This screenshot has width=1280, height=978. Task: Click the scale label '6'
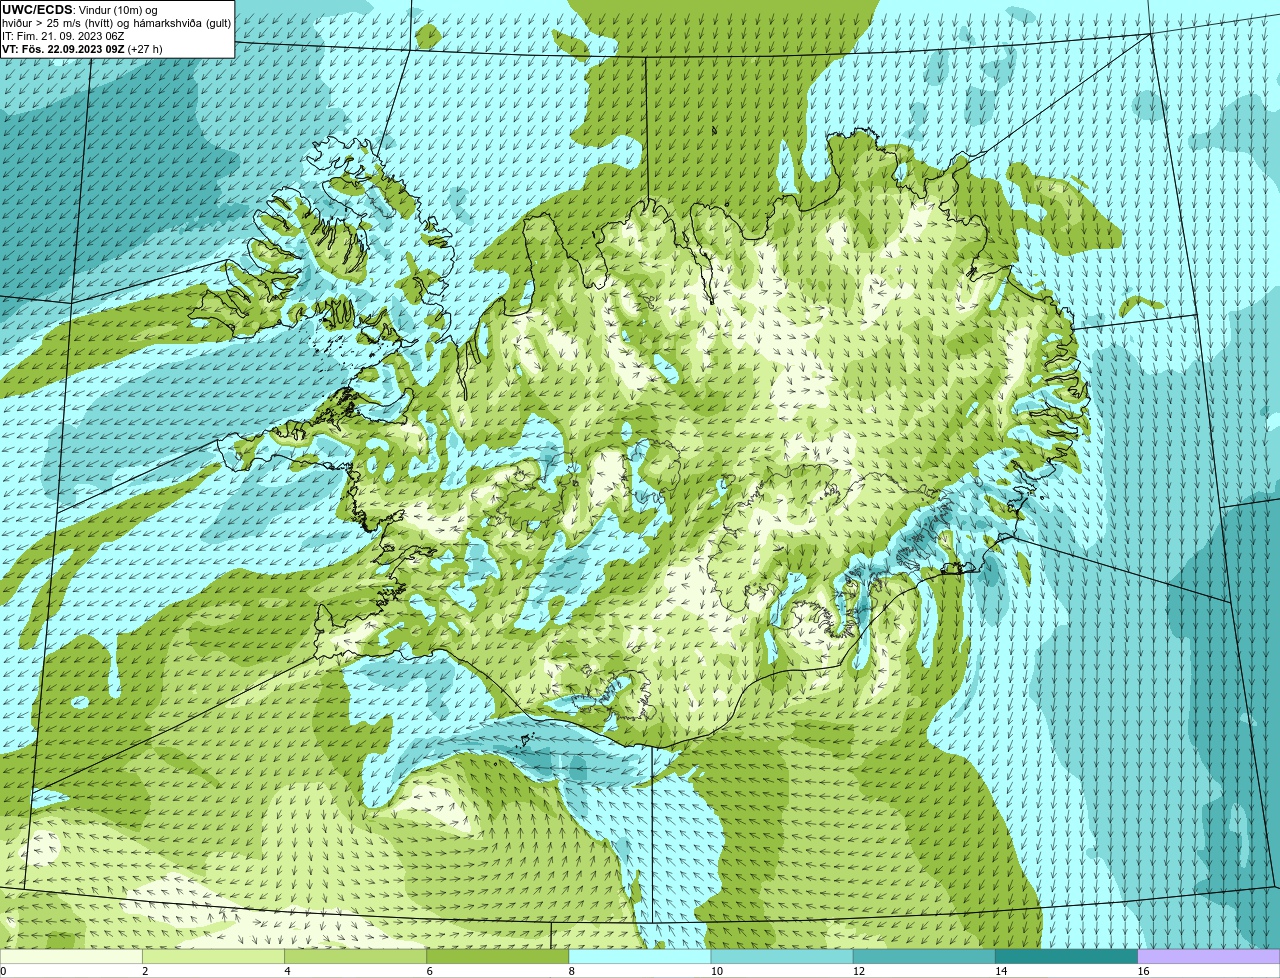[429, 971]
